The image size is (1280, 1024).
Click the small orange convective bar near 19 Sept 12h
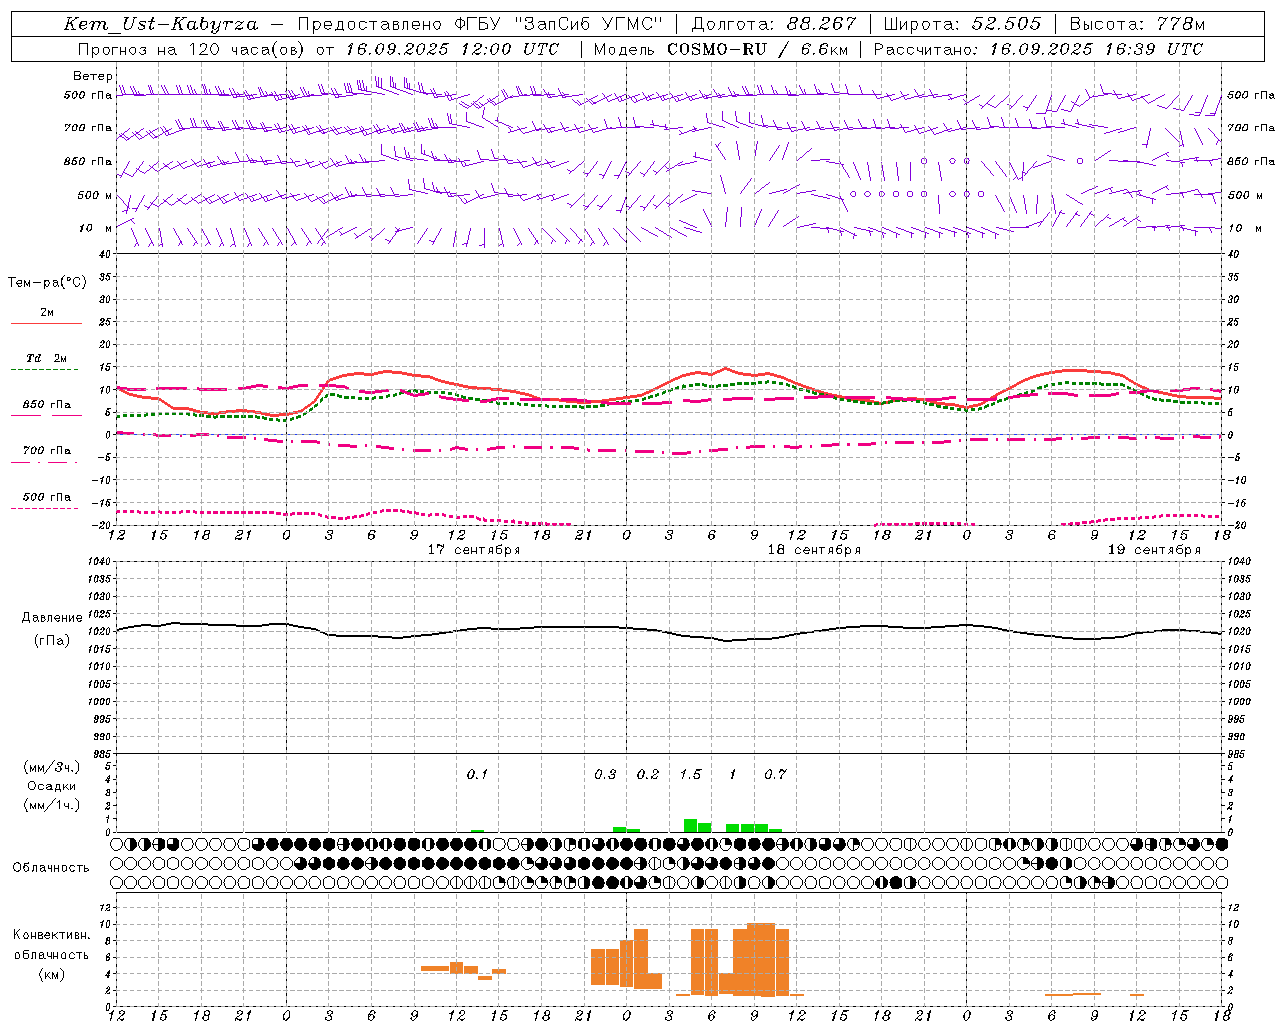(x=1137, y=994)
